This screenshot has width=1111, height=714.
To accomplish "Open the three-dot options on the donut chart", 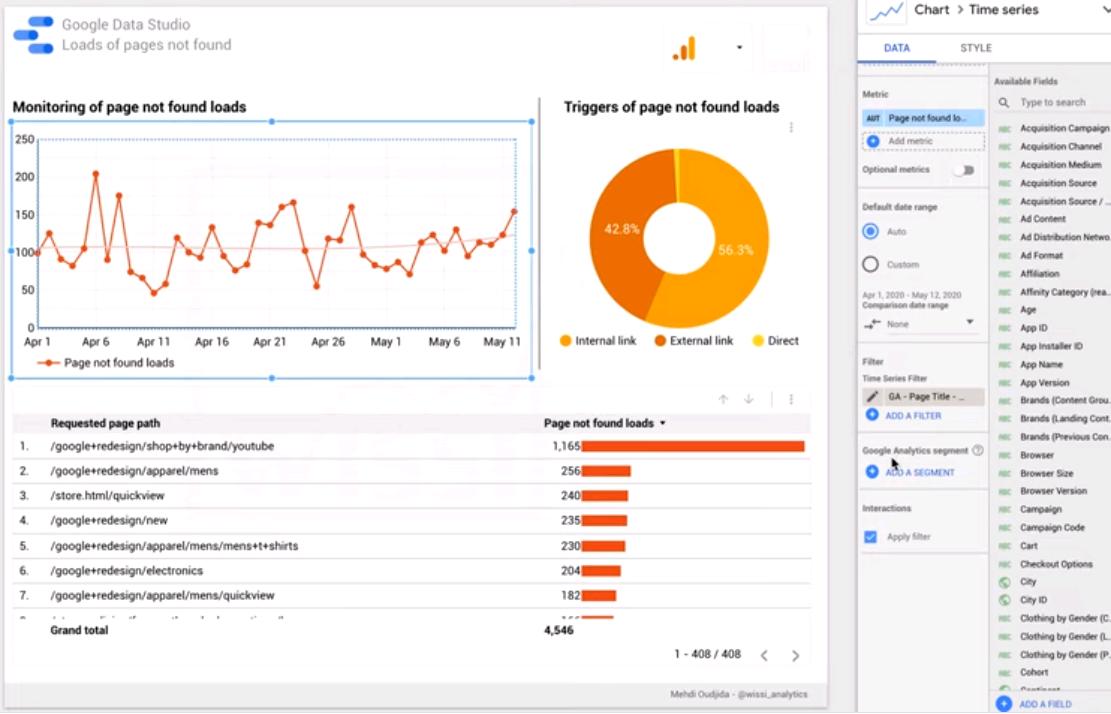I will point(791,126).
